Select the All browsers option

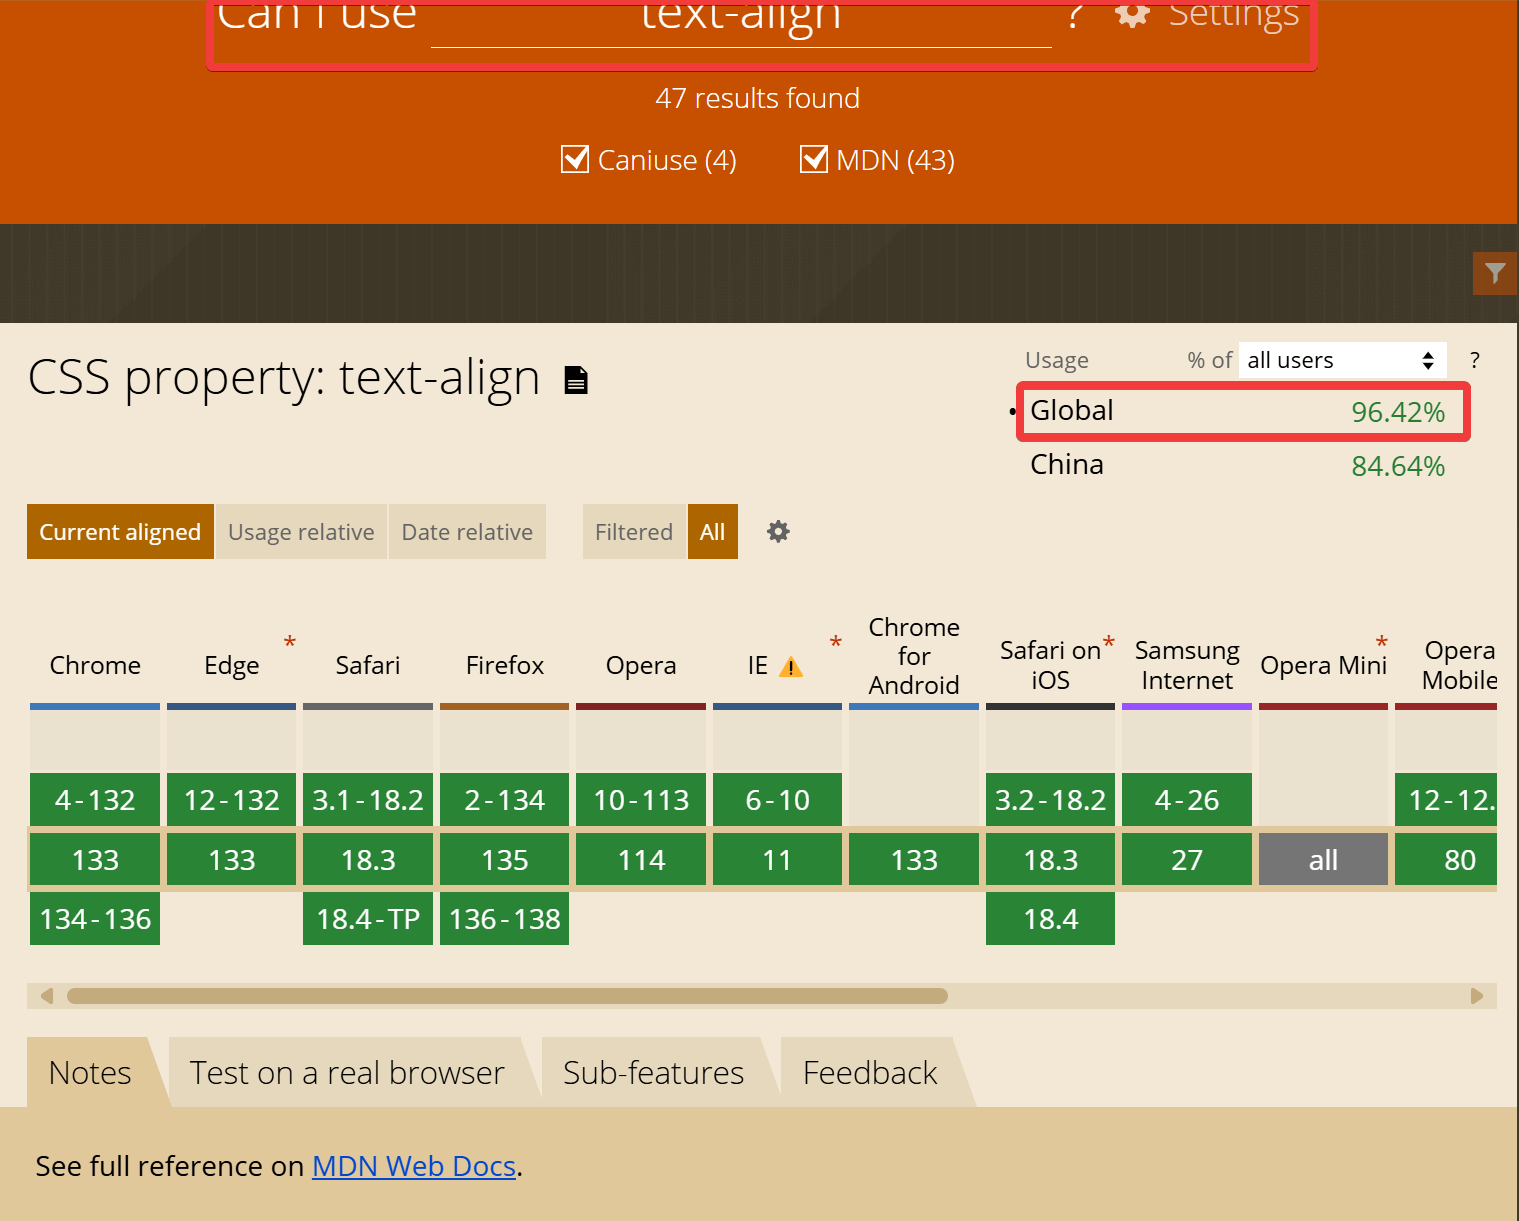tap(712, 532)
